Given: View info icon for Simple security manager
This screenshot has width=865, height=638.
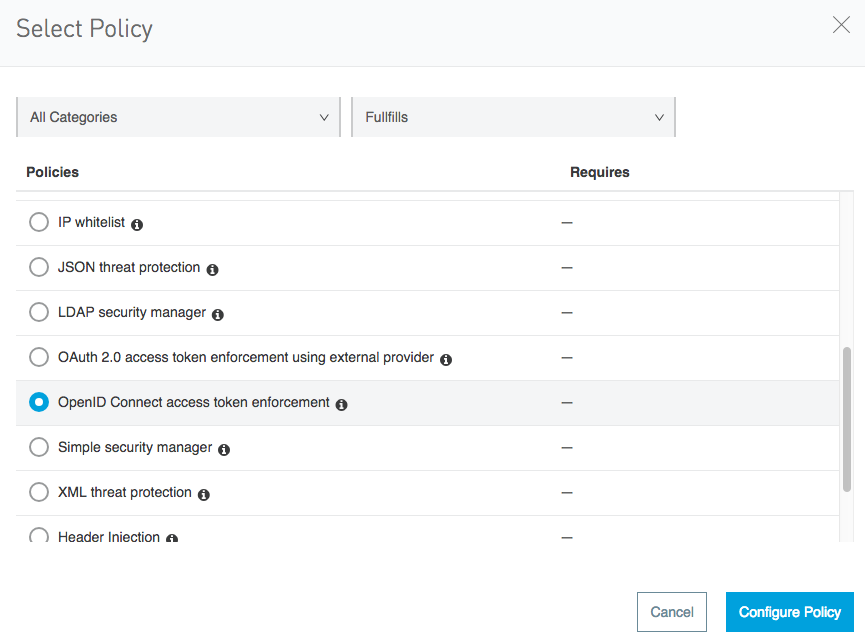Looking at the screenshot, I should pyautogui.click(x=224, y=449).
